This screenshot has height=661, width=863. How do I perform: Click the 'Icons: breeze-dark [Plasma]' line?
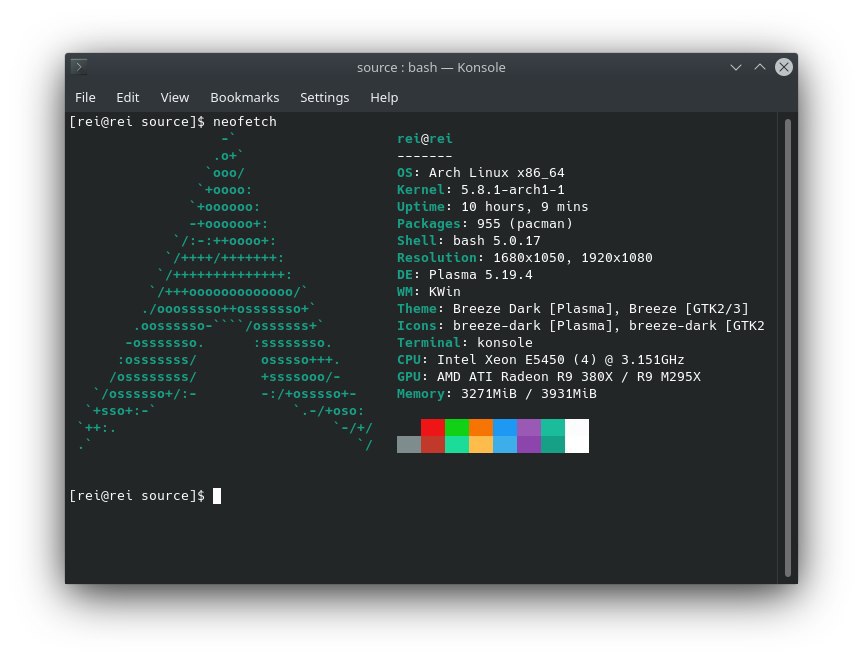(581, 326)
